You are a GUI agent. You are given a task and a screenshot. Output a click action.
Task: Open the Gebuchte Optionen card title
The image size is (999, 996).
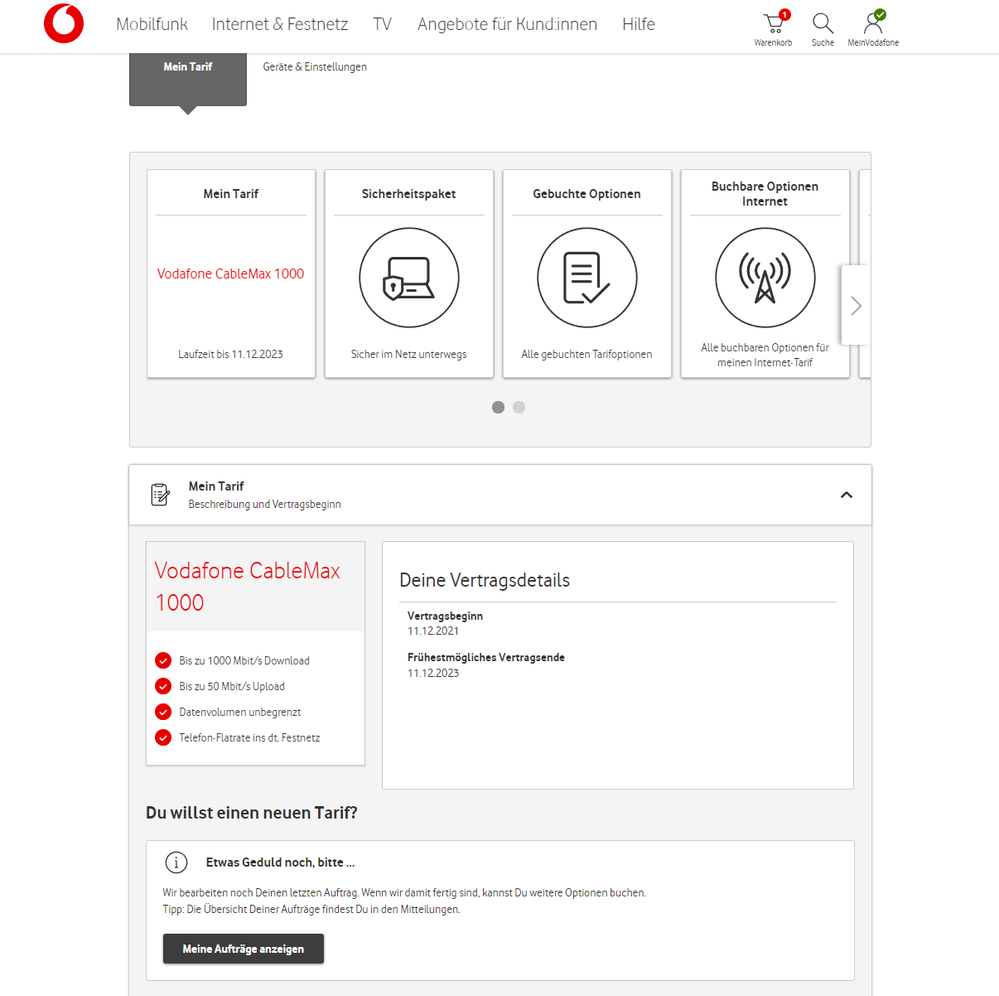coord(587,194)
